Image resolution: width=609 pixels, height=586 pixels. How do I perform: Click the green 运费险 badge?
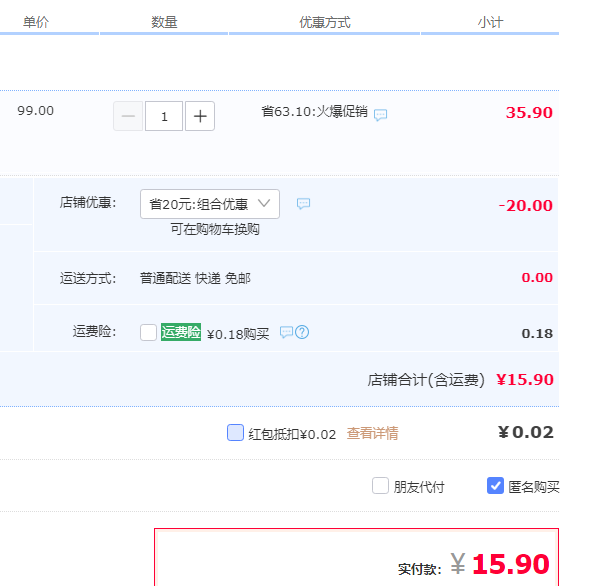pyautogui.click(x=181, y=333)
